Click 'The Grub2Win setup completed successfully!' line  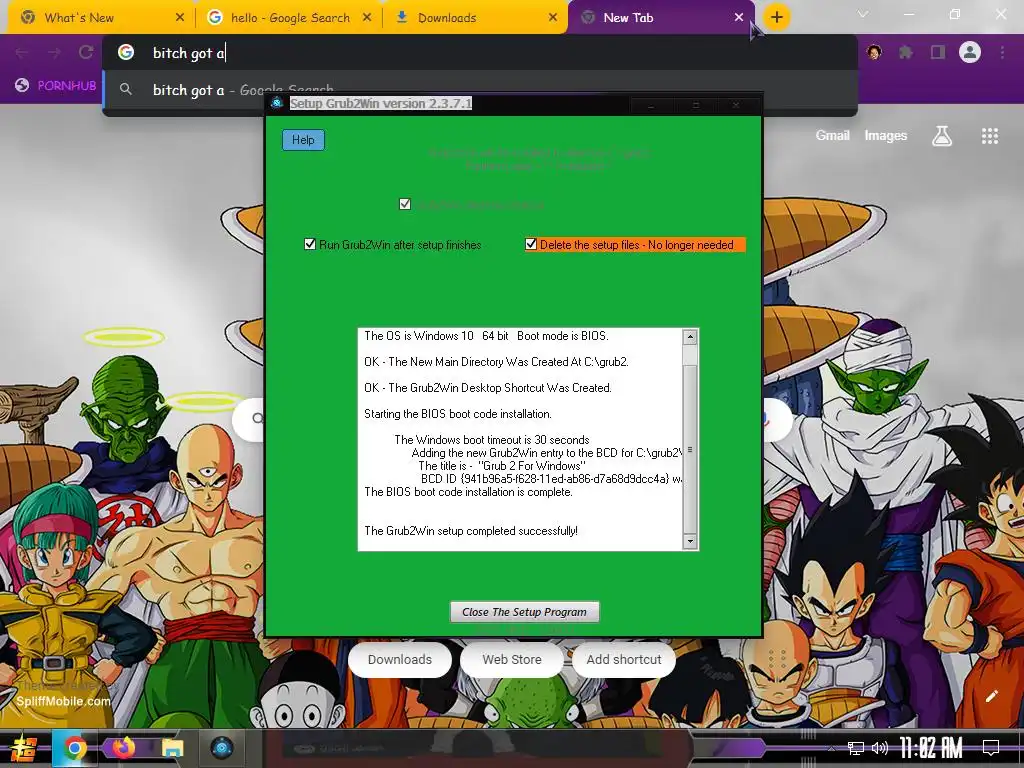(471, 531)
